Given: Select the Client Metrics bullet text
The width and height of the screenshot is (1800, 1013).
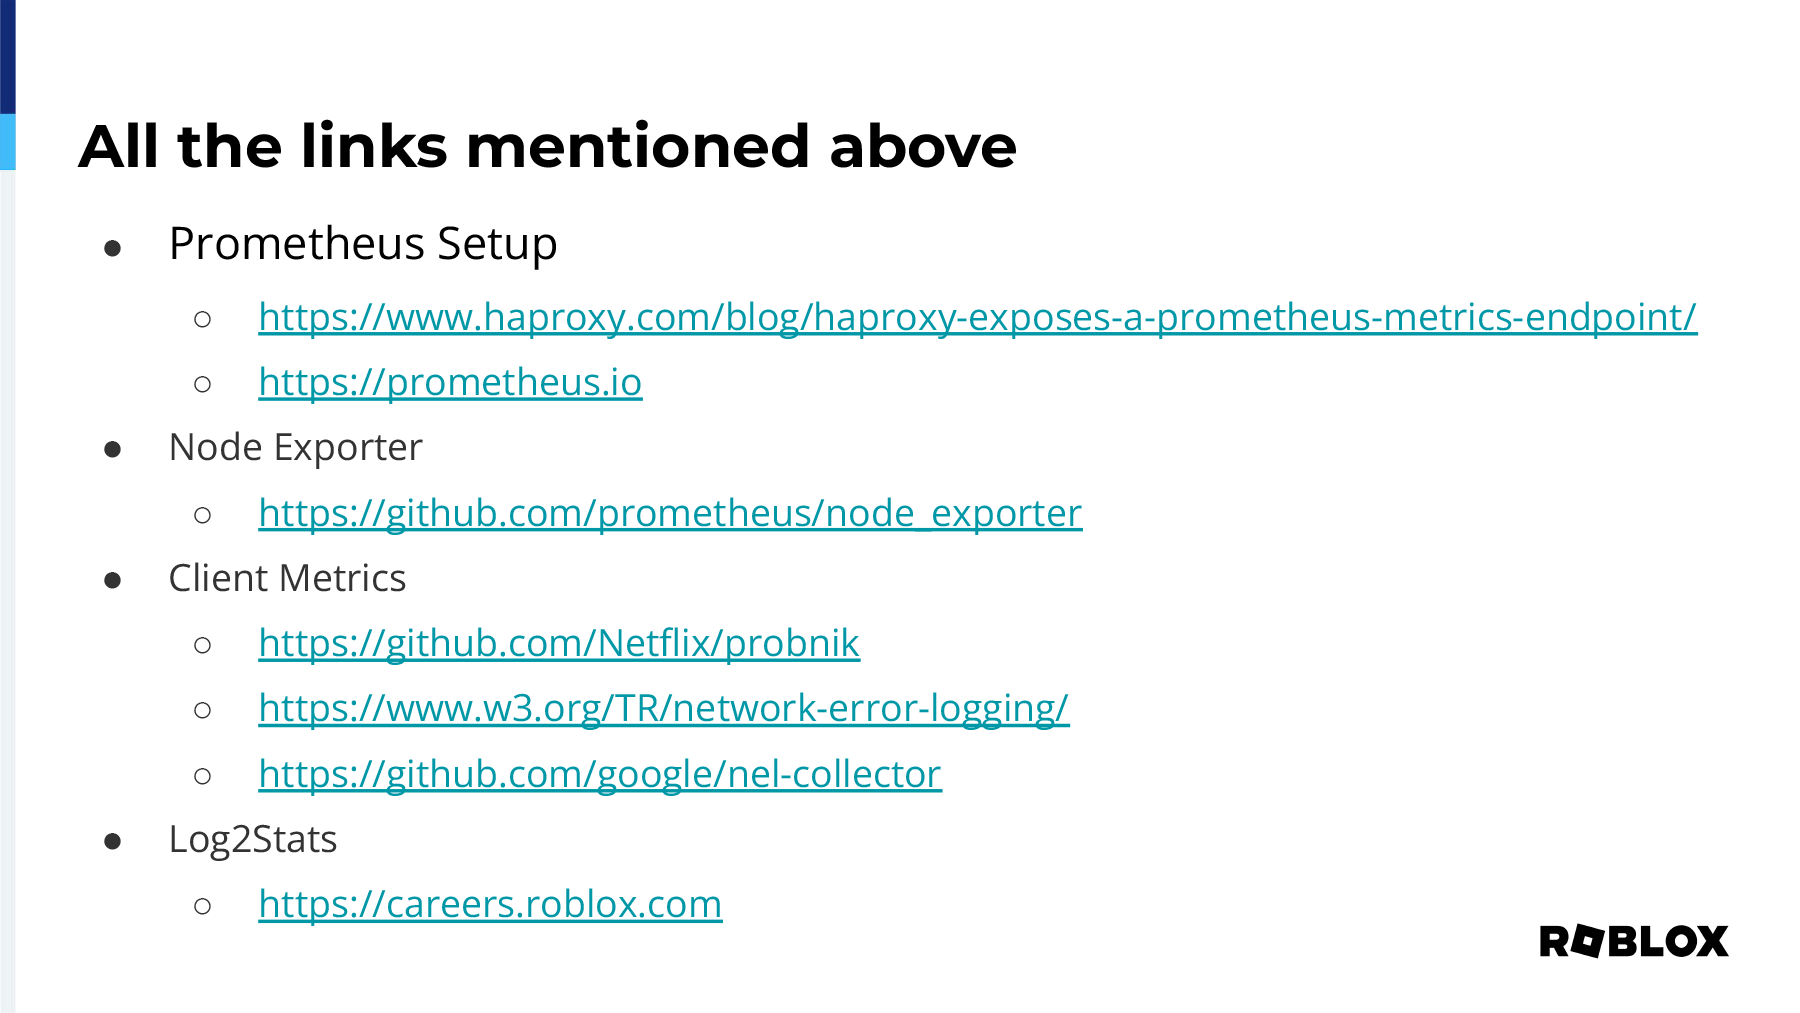Looking at the screenshot, I should tap(287, 578).
